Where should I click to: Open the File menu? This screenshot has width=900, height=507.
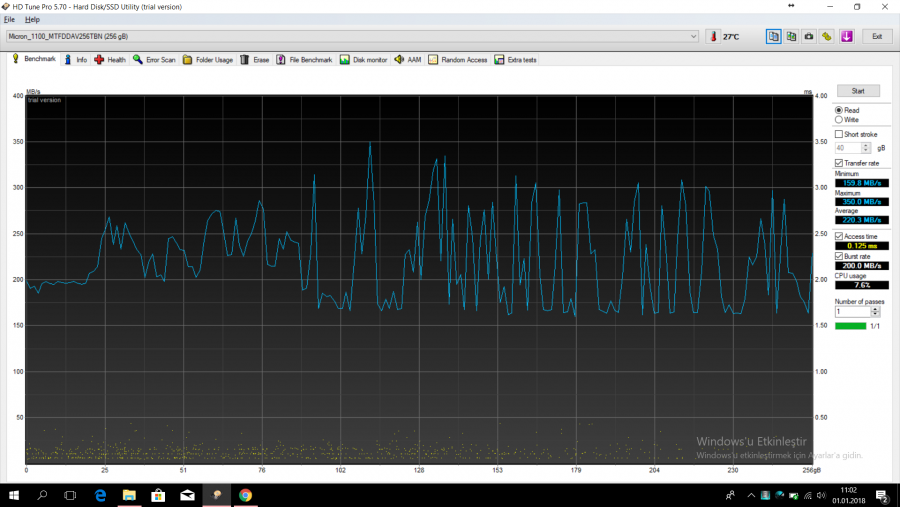coord(9,20)
